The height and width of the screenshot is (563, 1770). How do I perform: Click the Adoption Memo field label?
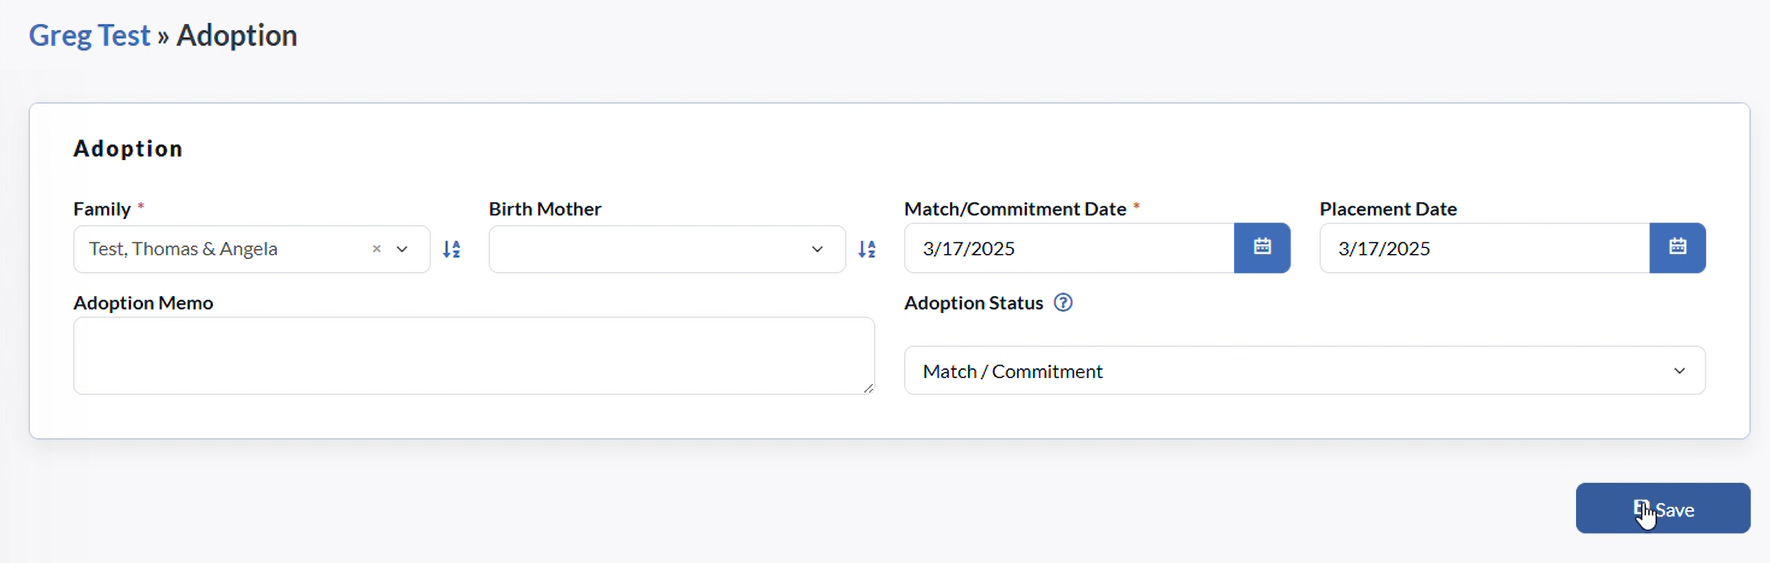[x=143, y=303]
